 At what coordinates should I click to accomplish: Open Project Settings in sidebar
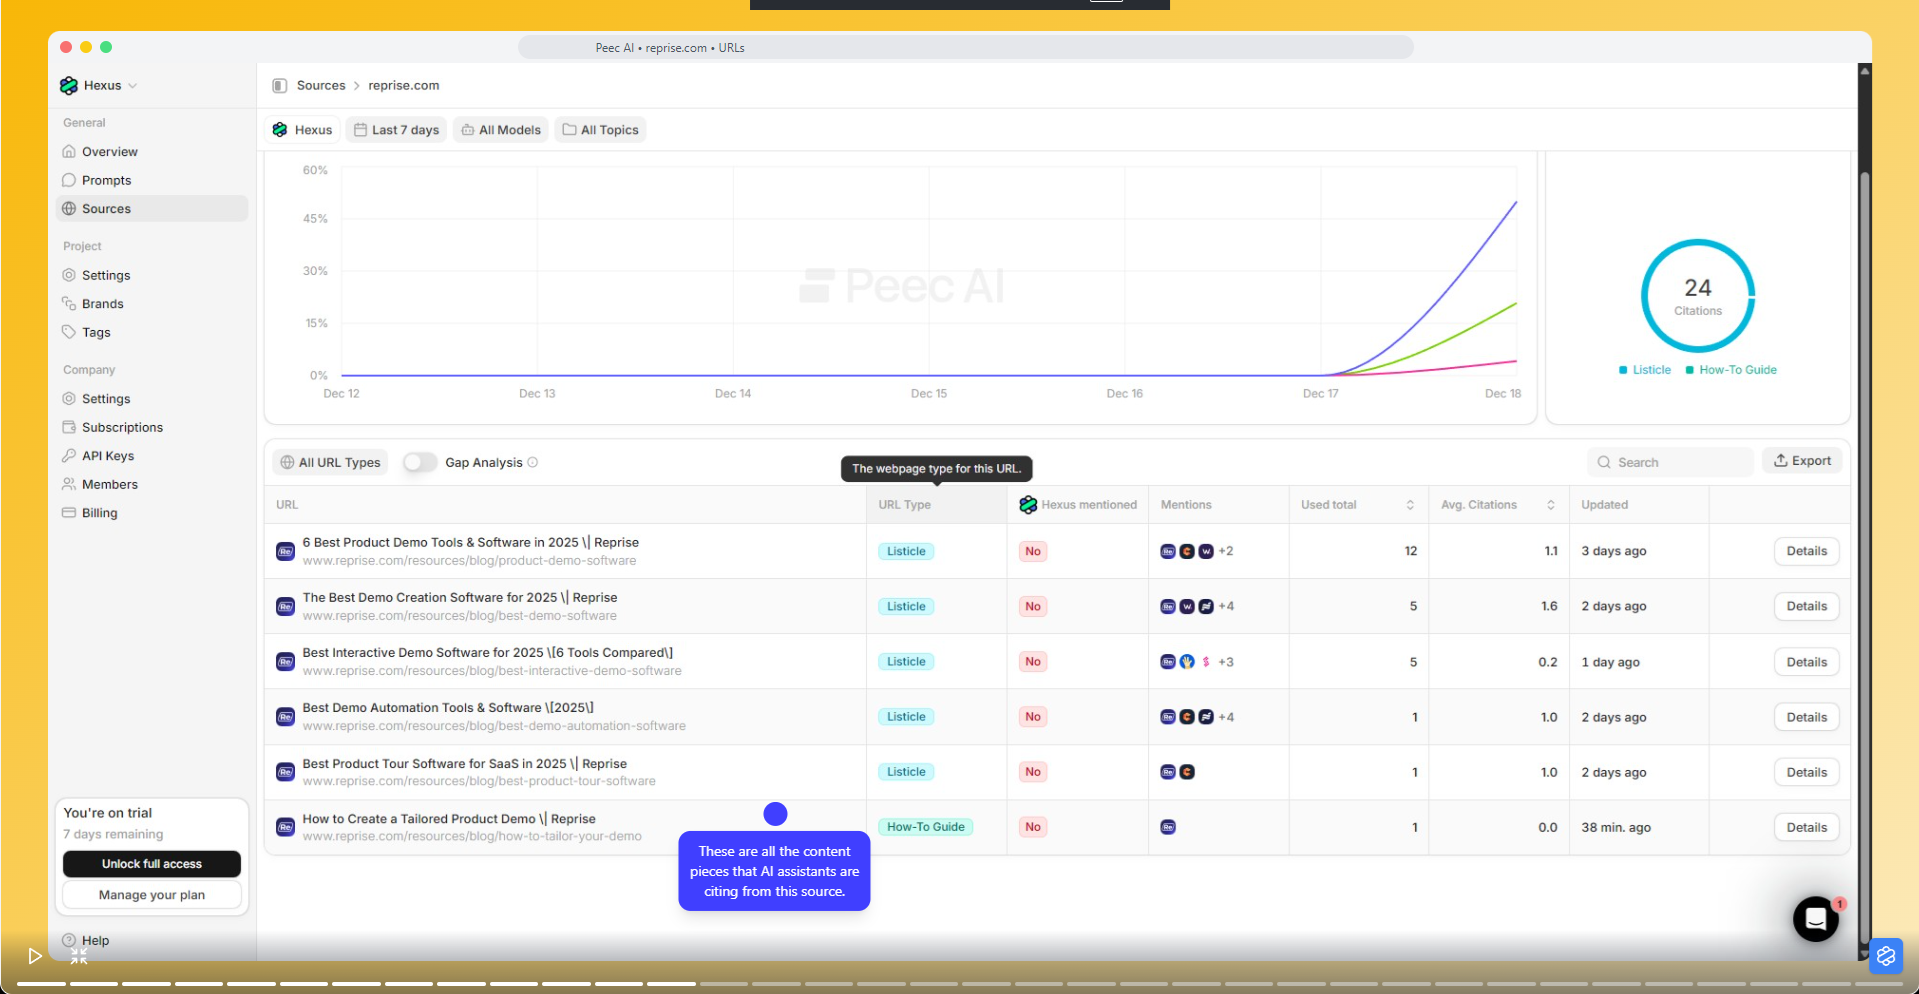(x=106, y=275)
